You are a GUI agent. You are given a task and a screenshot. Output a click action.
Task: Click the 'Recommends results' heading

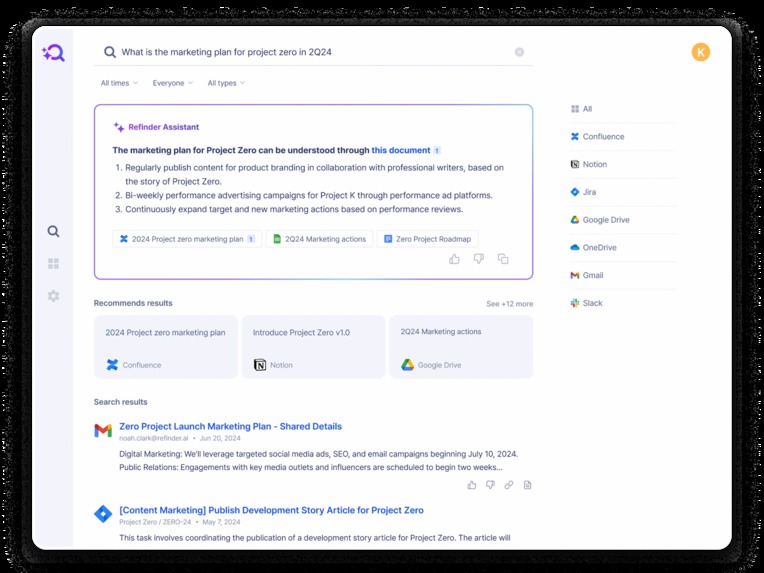133,303
